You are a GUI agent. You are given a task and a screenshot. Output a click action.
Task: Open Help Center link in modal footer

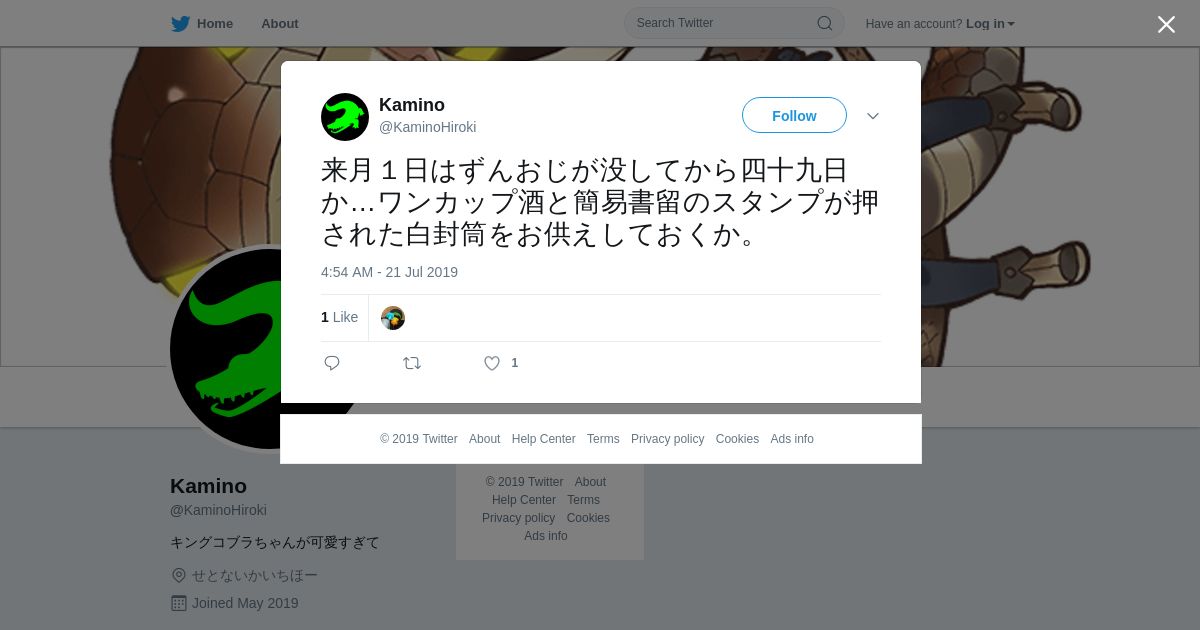click(x=543, y=439)
